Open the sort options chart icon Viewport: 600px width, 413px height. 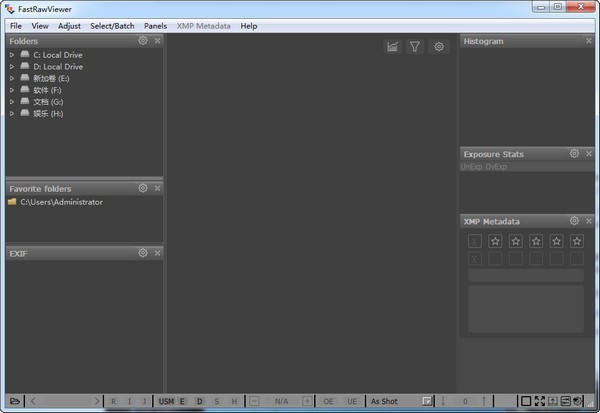pyautogui.click(x=393, y=46)
